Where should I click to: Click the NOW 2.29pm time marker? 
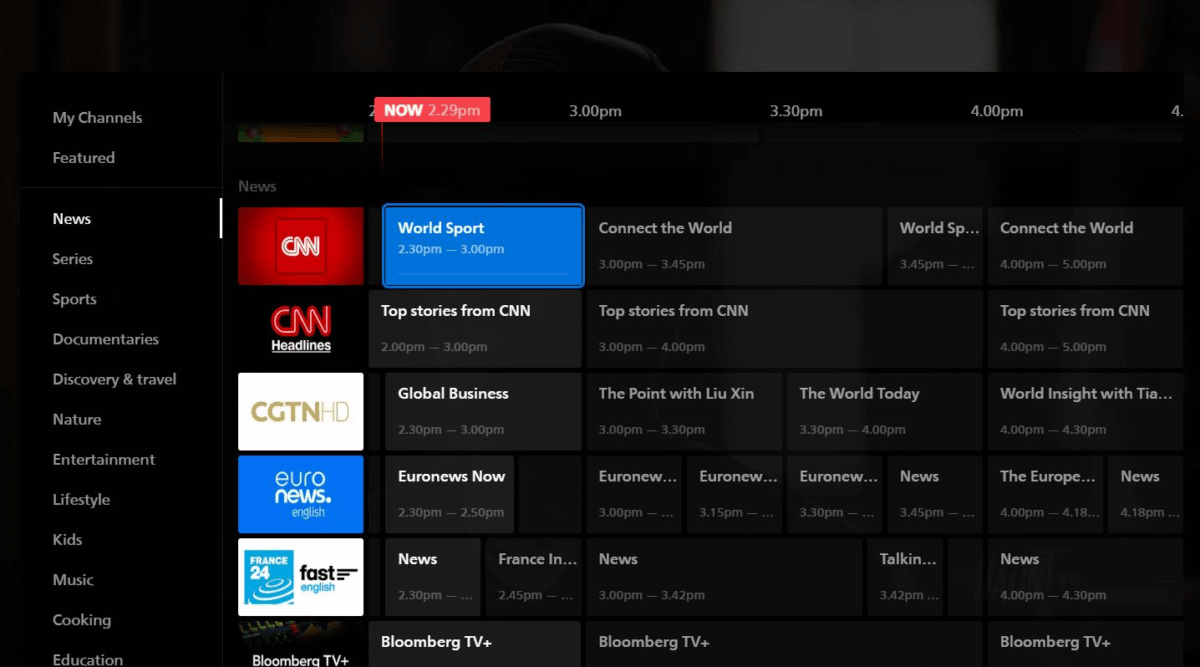pos(432,110)
